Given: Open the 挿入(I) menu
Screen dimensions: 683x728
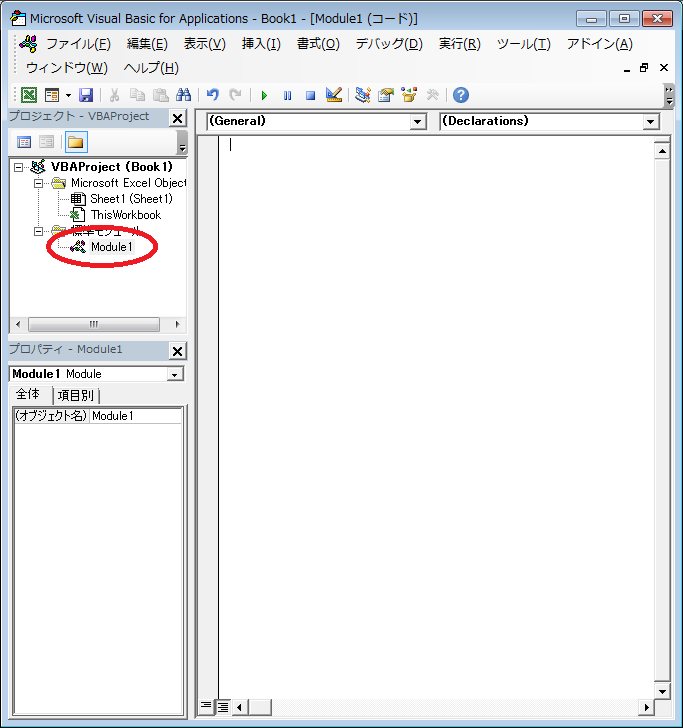Looking at the screenshot, I should click(x=261, y=44).
